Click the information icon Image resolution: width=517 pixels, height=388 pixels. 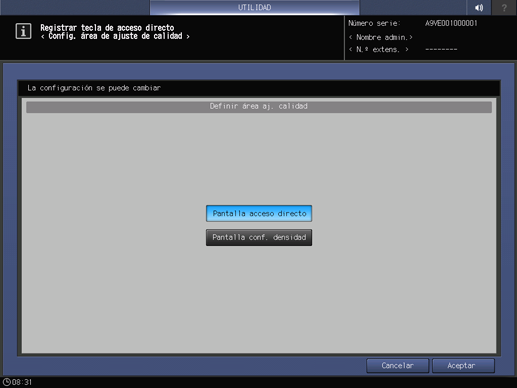[x=23, y=31]
